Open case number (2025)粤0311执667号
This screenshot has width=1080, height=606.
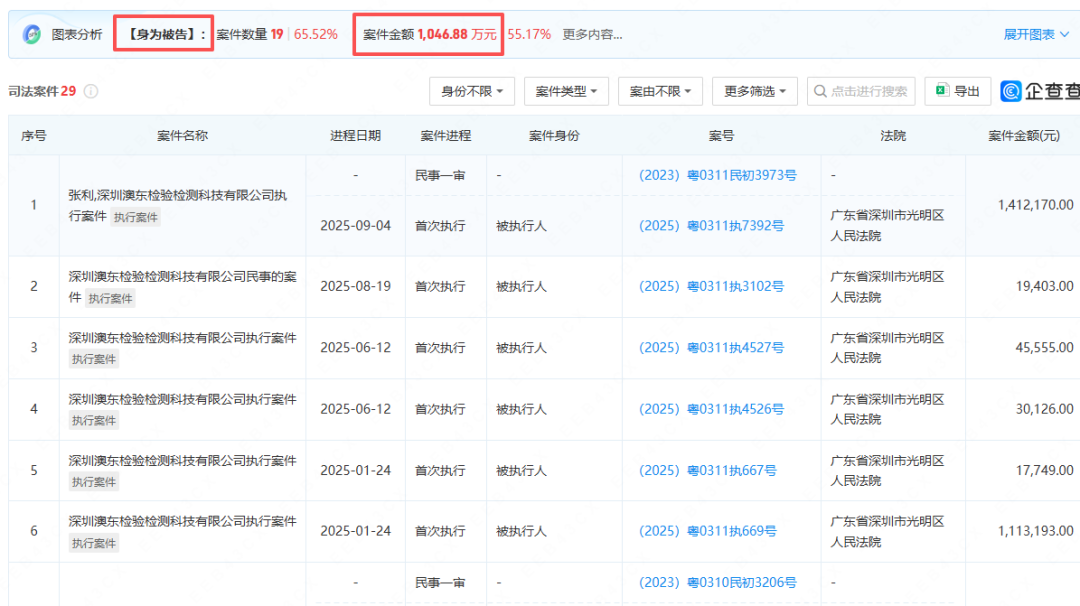tap(707, 470)
